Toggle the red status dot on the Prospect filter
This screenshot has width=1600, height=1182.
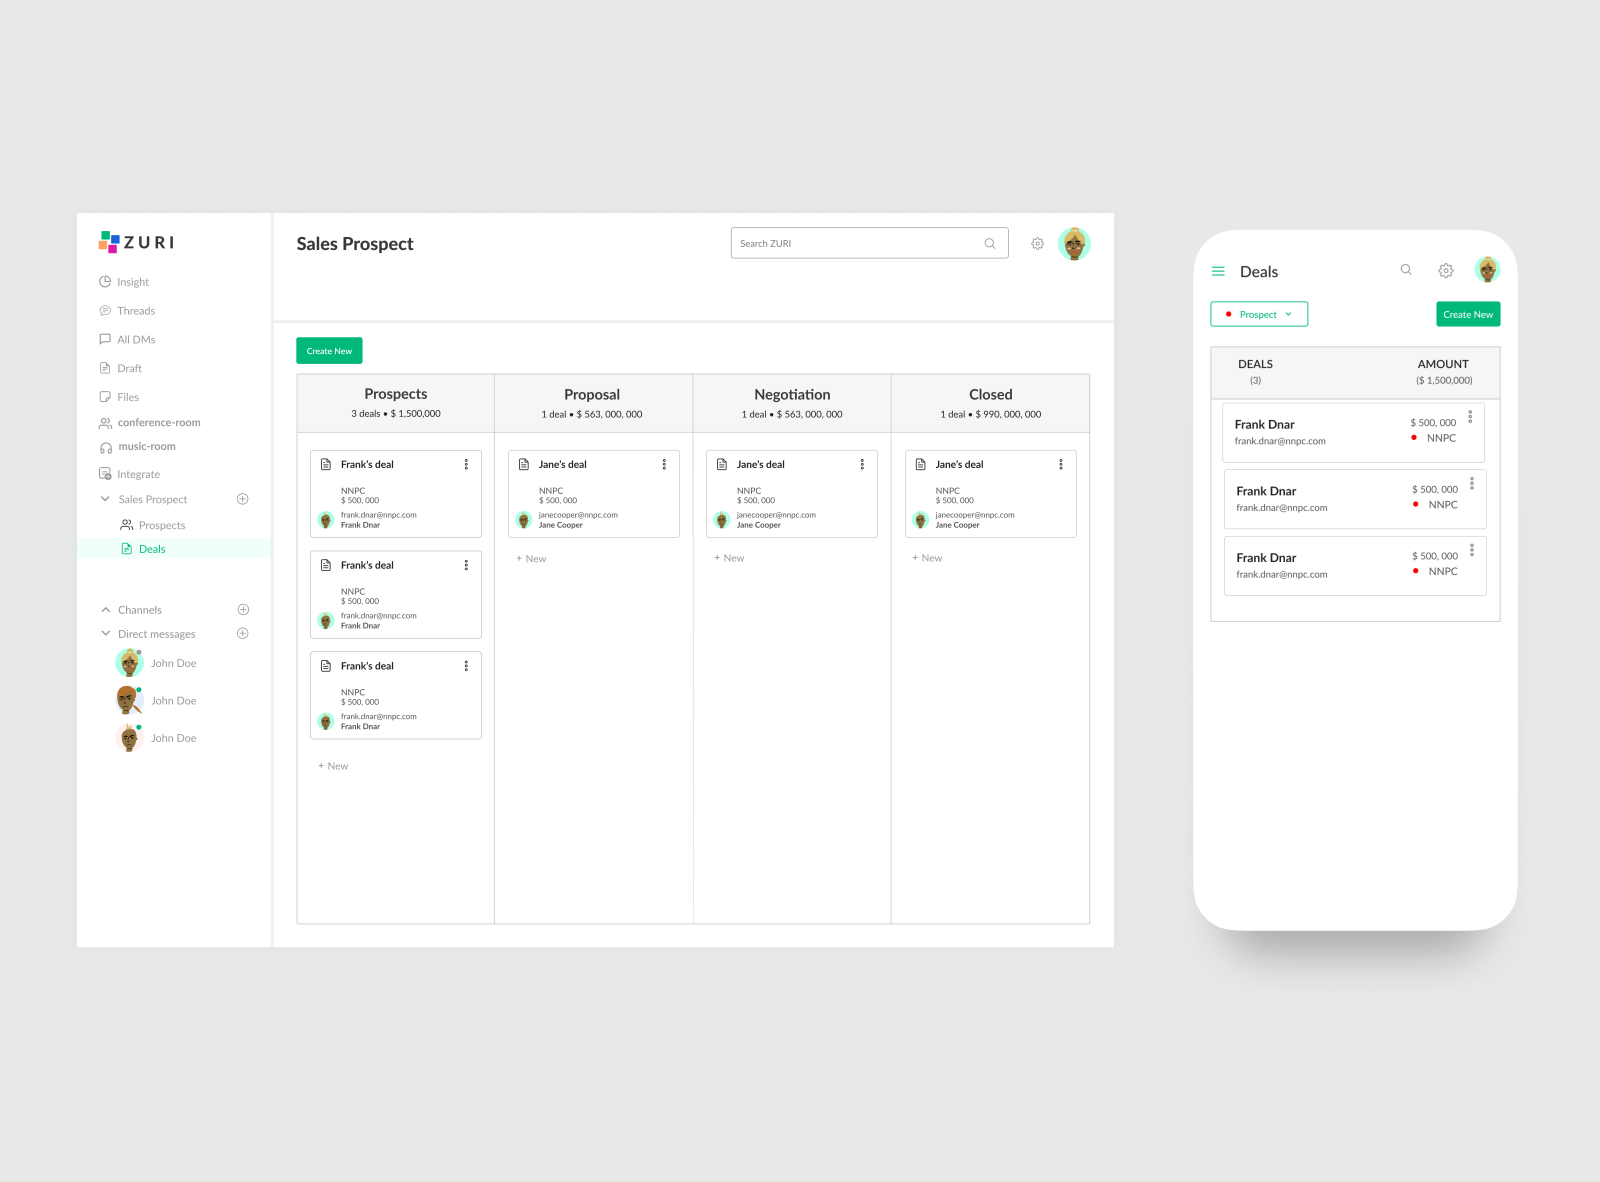click(x=1229, y=314)
